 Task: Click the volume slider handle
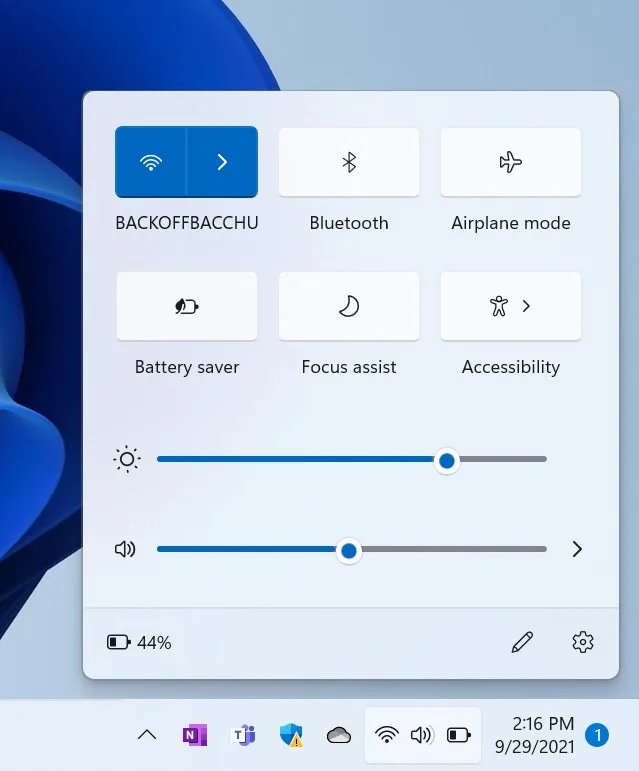pos(348,550)
